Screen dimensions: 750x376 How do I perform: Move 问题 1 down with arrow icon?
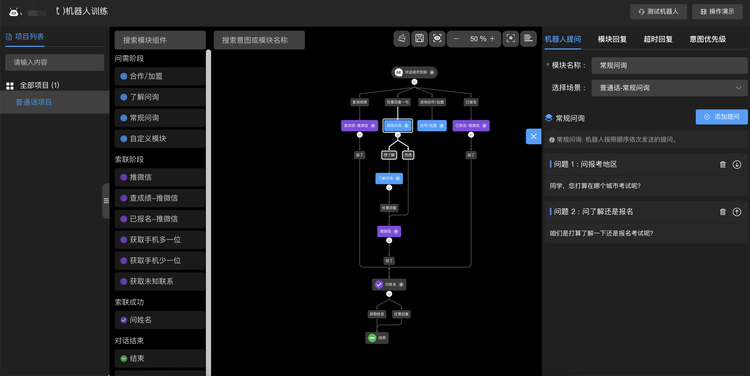[x=737, y=165]
